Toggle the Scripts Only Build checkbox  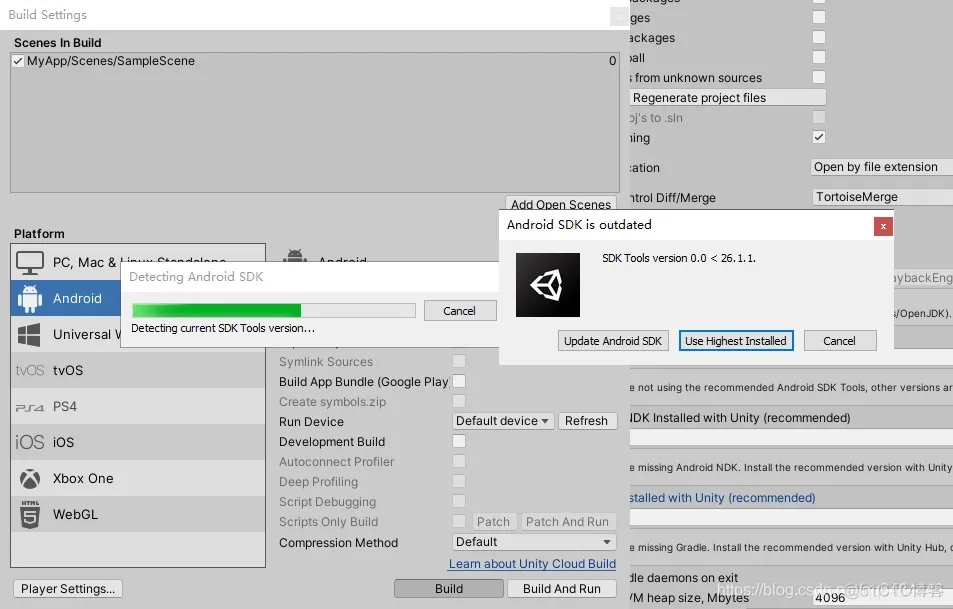(459, 521)
